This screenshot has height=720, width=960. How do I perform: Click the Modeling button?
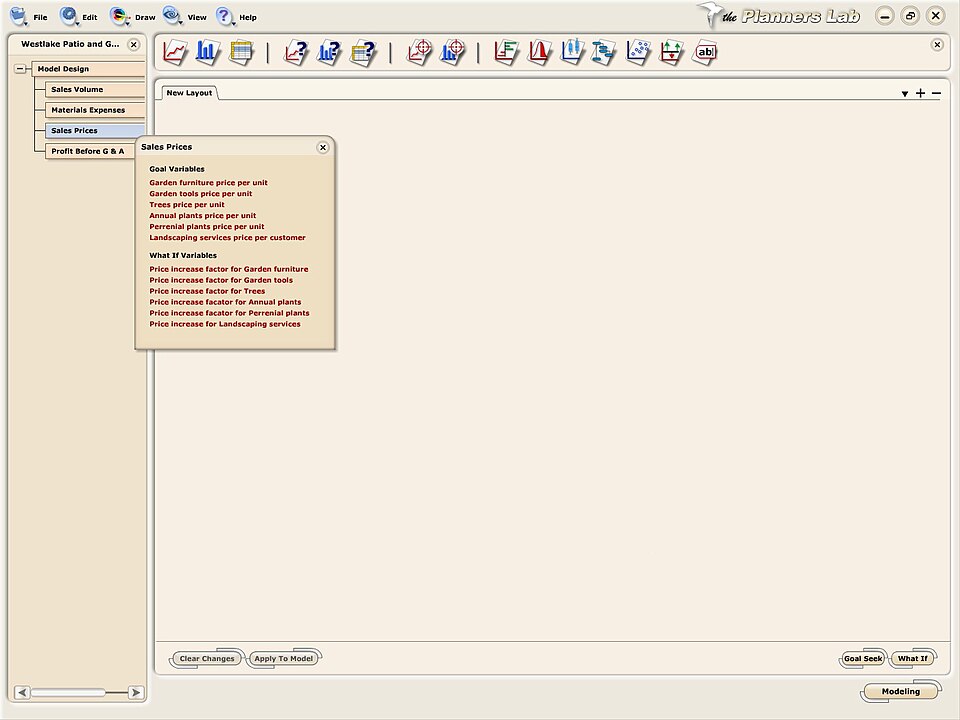(901, 692)
